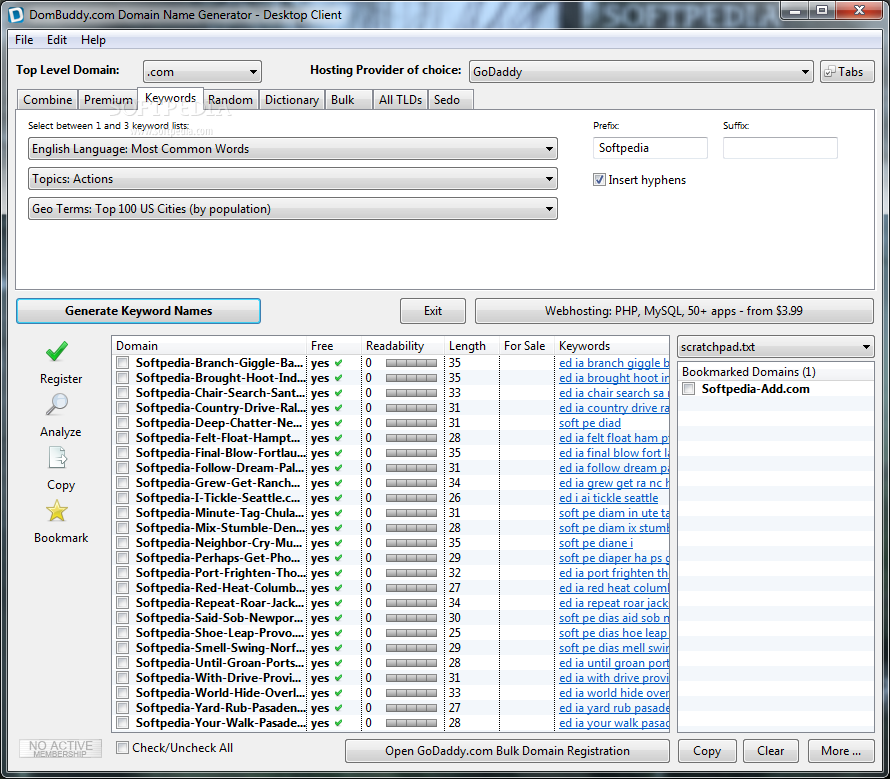
Task: Switch to the Premium tab
Action: coord(108,100)
